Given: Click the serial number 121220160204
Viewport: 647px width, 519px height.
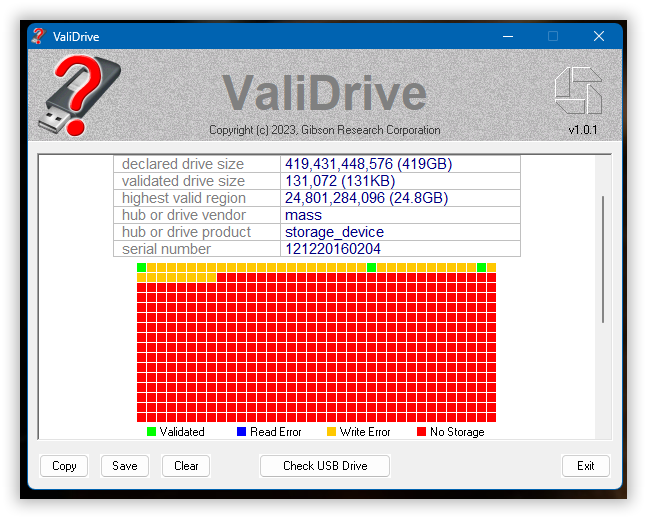Looking at the screenshot, I should coord(333,249).
